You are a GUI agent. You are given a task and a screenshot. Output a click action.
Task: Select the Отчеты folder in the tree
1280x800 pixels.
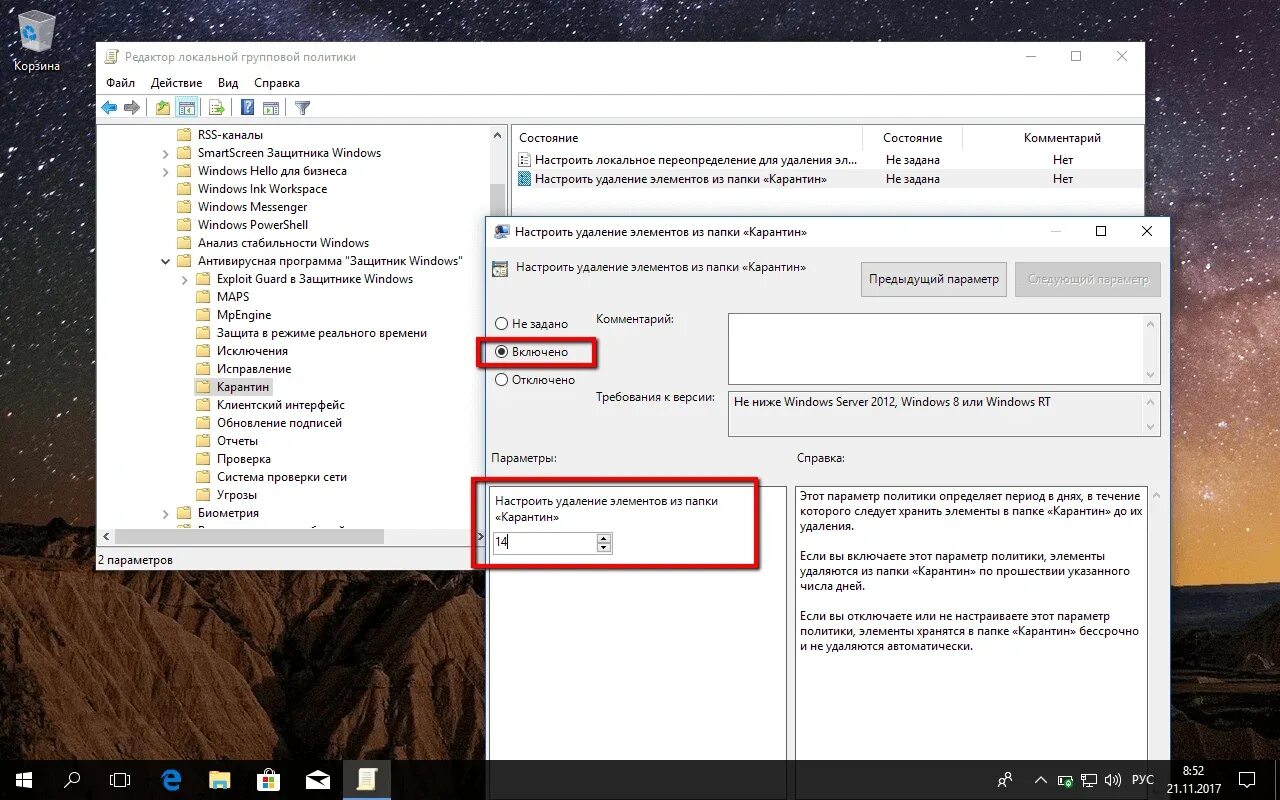pos(228,441)
